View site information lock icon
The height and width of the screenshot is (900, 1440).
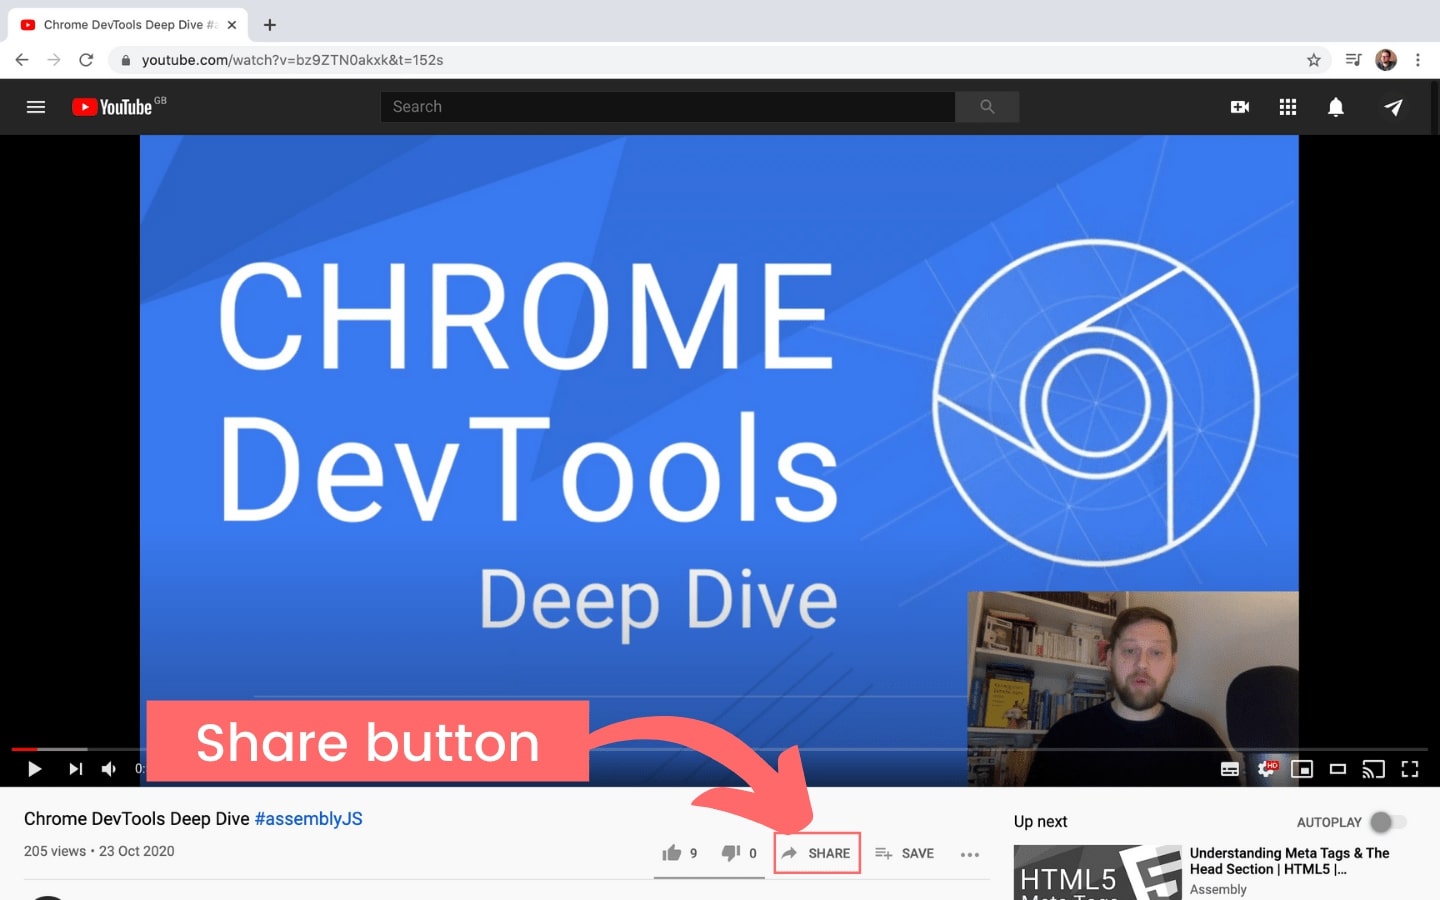coord(125,60)
